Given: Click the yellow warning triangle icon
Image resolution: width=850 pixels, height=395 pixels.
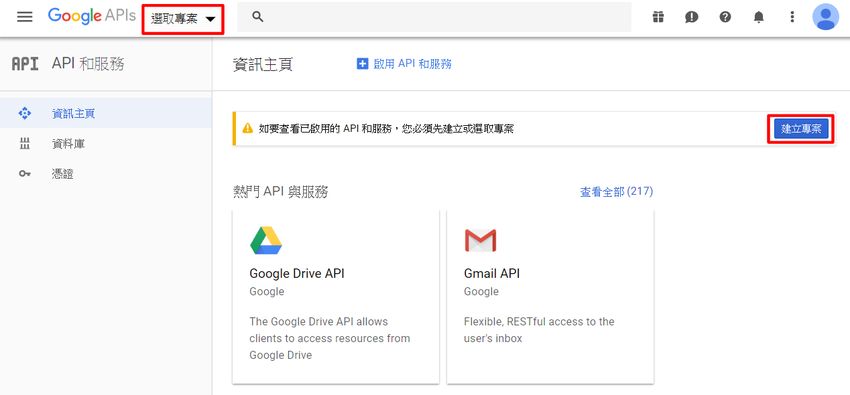Looking at the screenshot, I should pos(248,128).
